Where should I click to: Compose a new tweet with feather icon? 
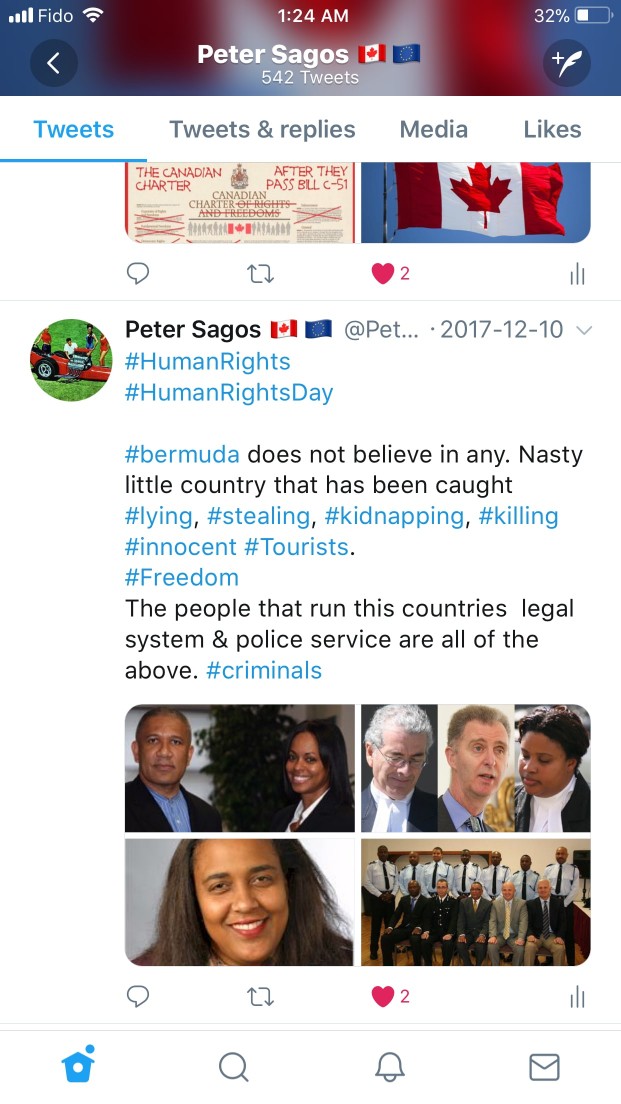[567, 63]
